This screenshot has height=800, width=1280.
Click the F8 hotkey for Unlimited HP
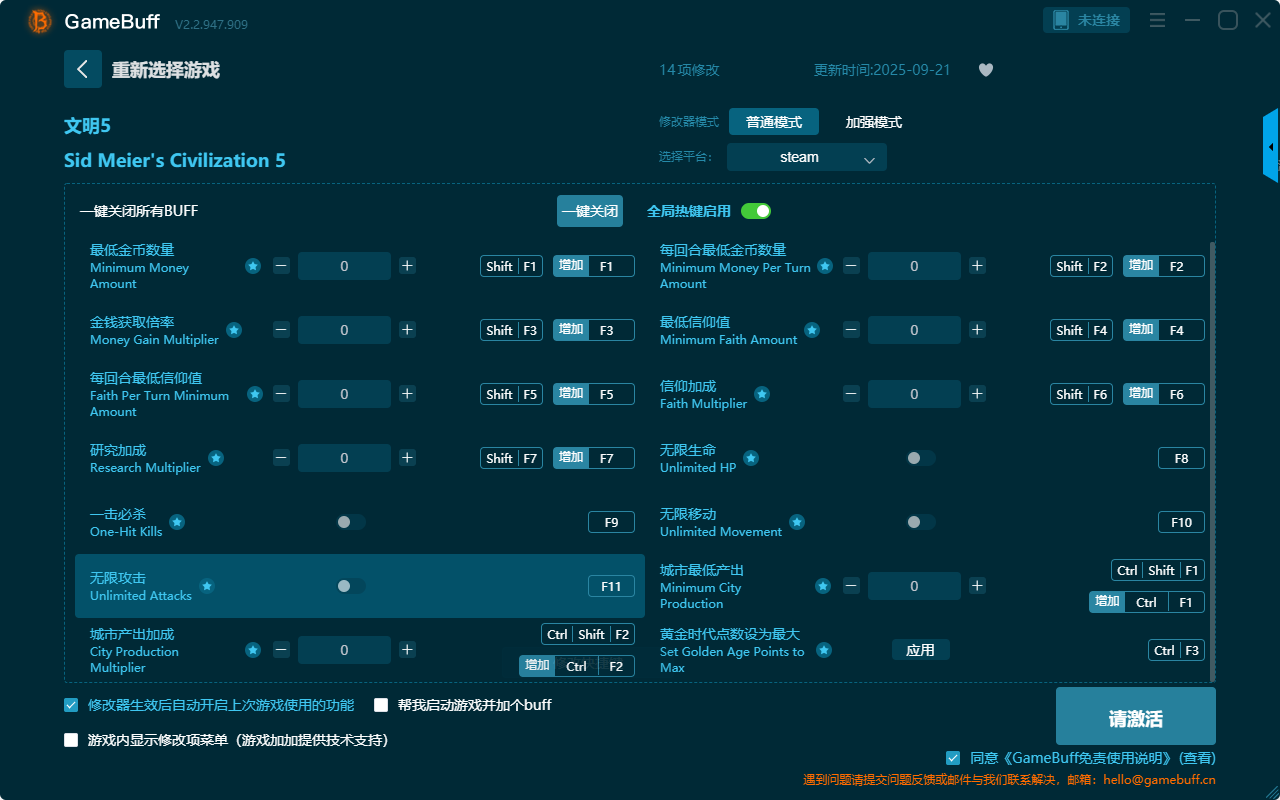(1182, 458)
